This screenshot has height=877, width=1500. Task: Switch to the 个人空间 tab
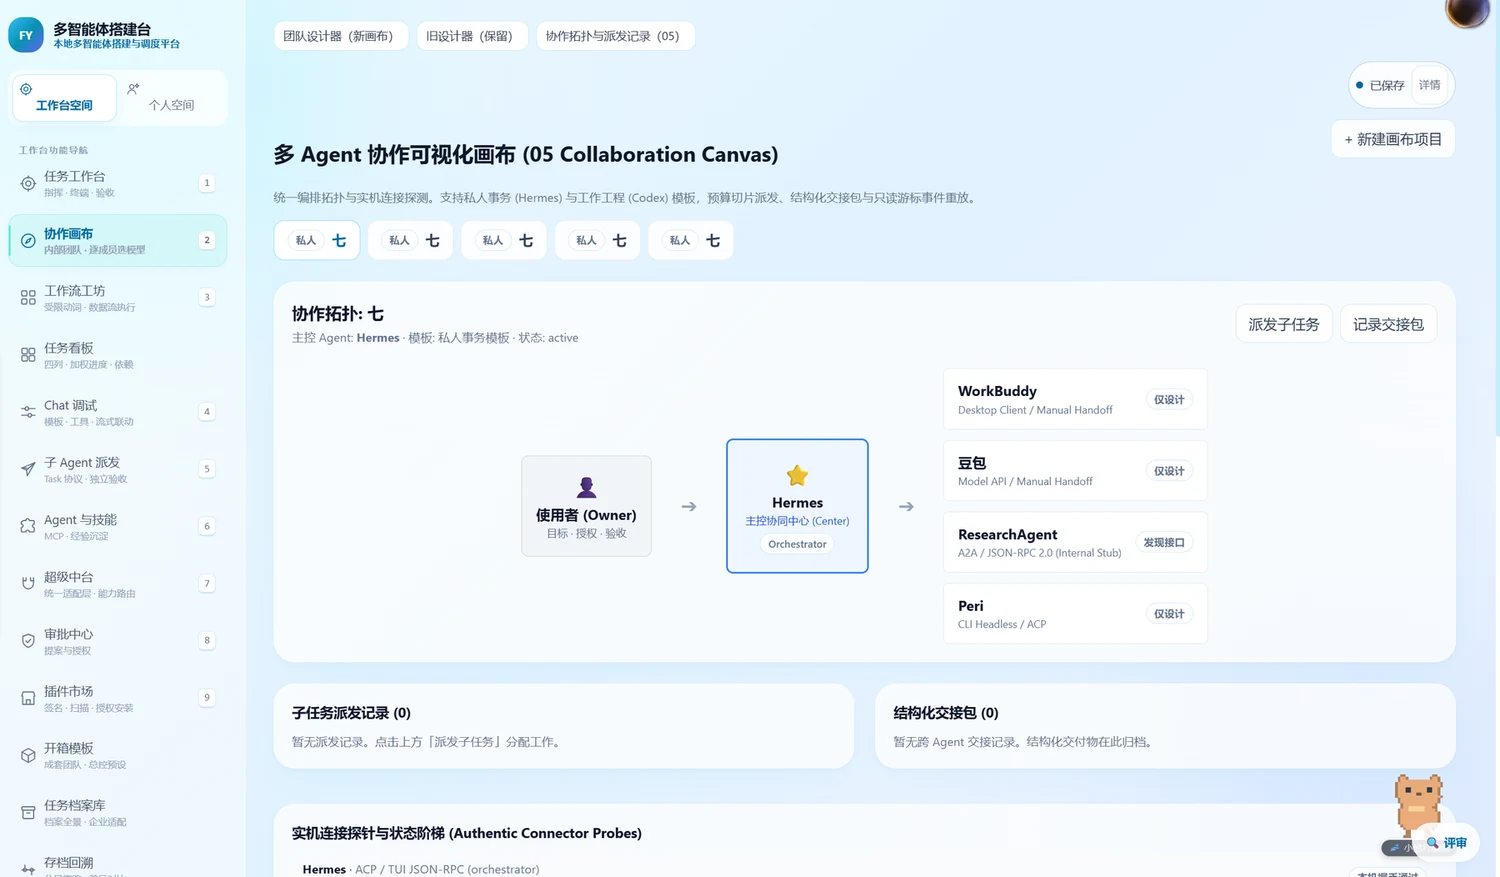[x=171, y=98]
